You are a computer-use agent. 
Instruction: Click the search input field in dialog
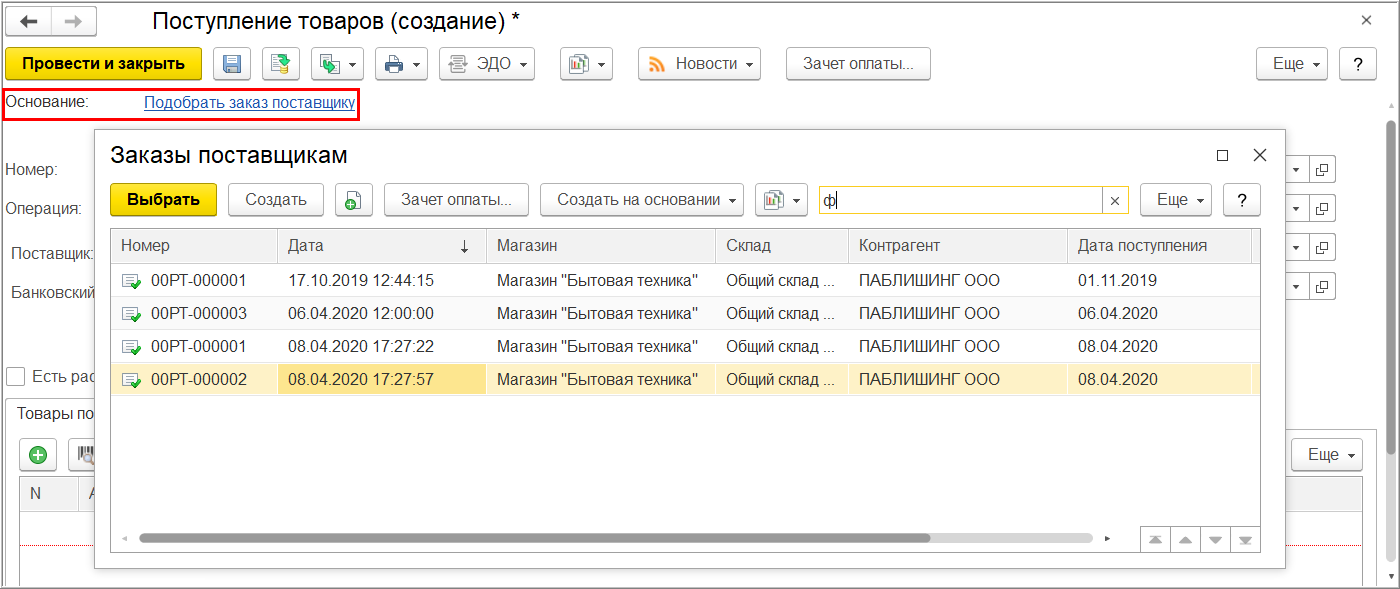(960, 200)
